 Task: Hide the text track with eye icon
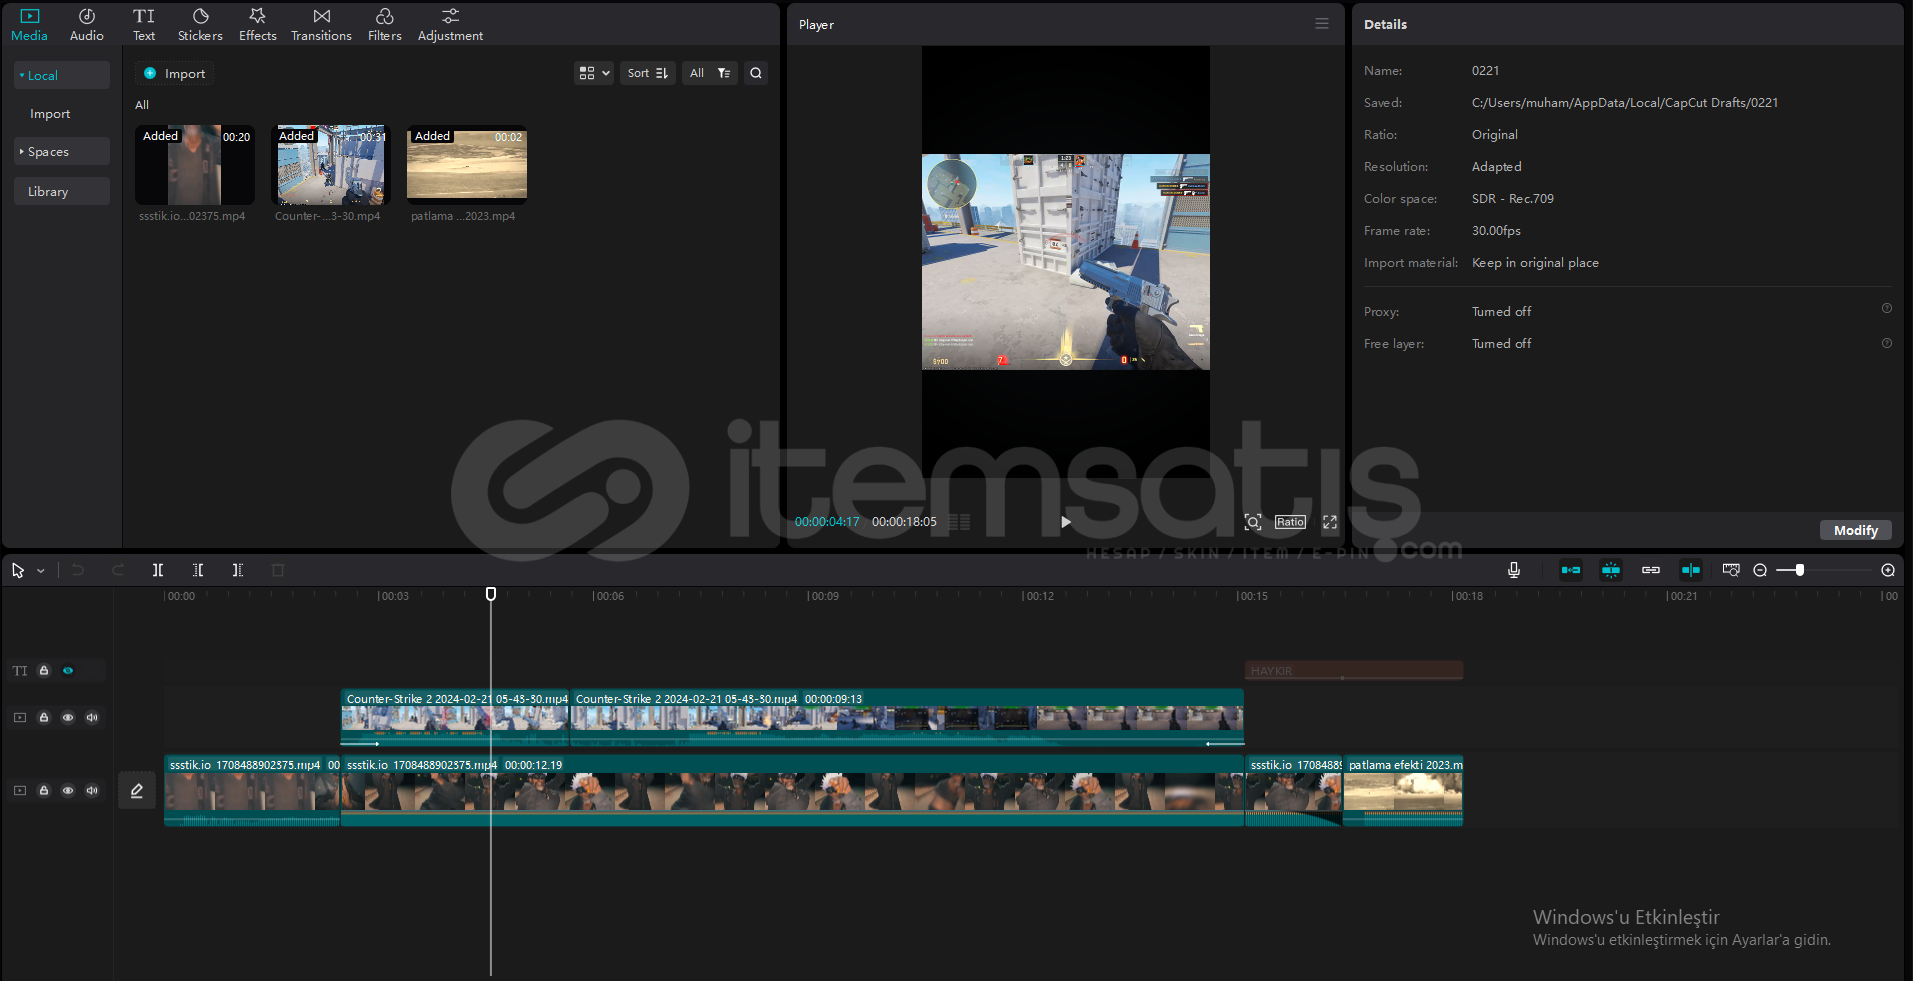(x=68, y=671)
